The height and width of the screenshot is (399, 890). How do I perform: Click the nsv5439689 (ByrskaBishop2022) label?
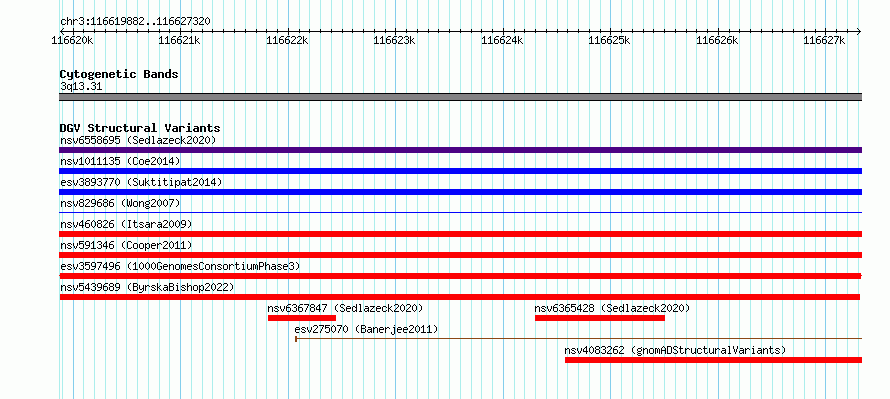click(147, 287)
